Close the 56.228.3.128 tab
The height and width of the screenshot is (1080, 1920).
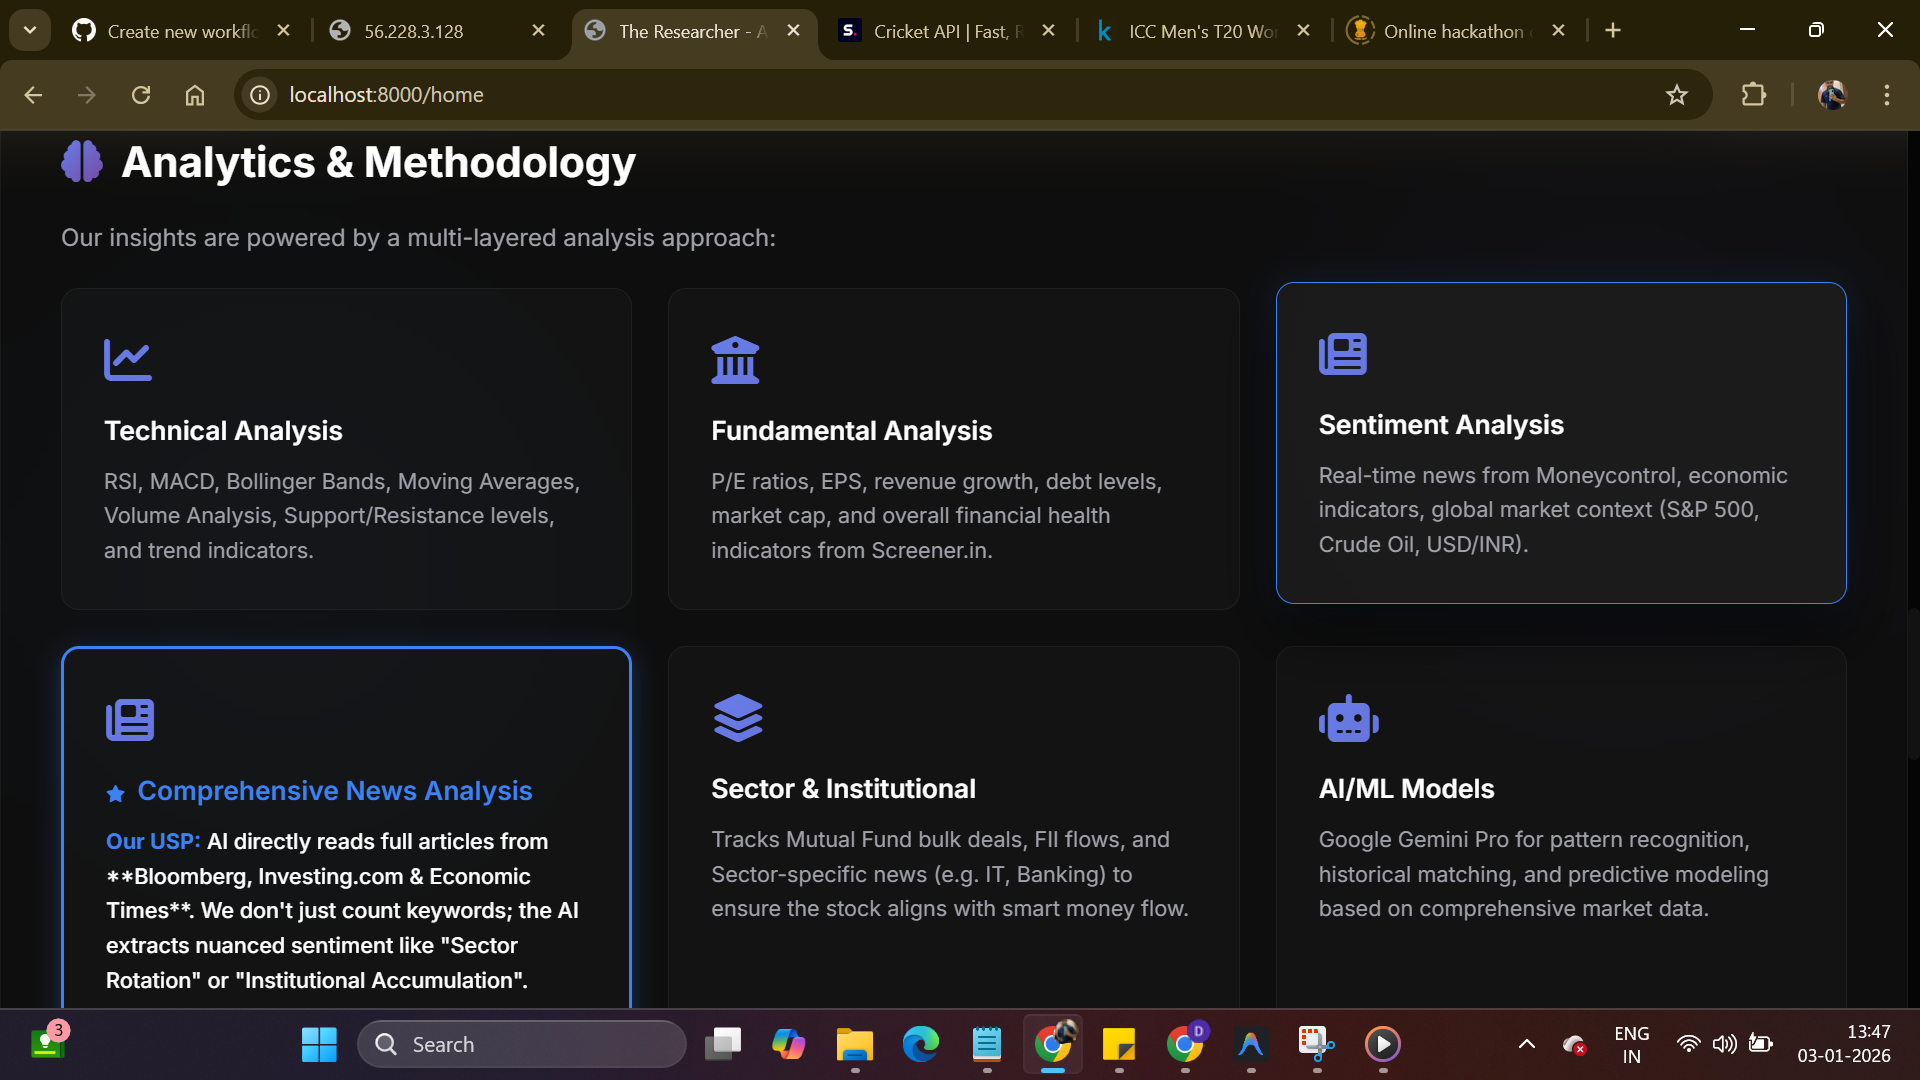click(538, 31)
